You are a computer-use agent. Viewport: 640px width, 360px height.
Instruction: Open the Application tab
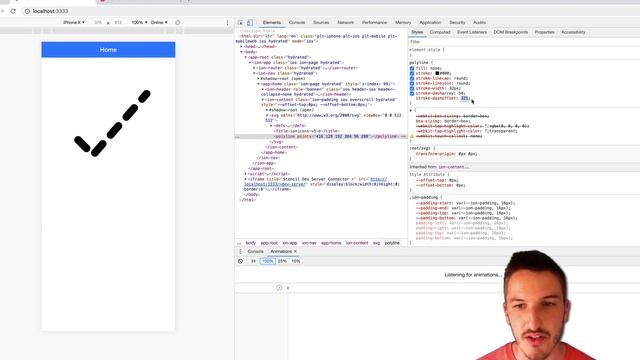pyautogui.click(x=430, y=22)
